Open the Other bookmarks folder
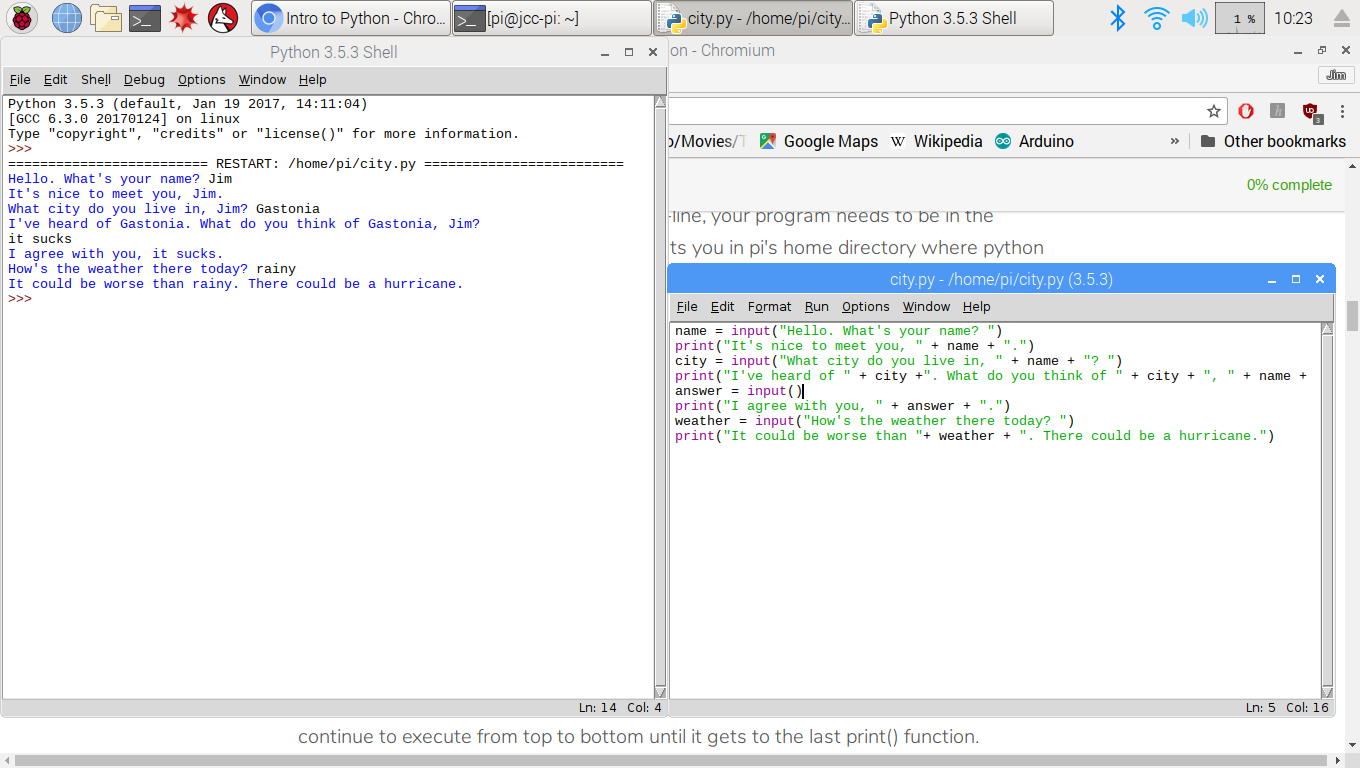1360x768 pixels. pyautogui.click(x=1273, y=141)
